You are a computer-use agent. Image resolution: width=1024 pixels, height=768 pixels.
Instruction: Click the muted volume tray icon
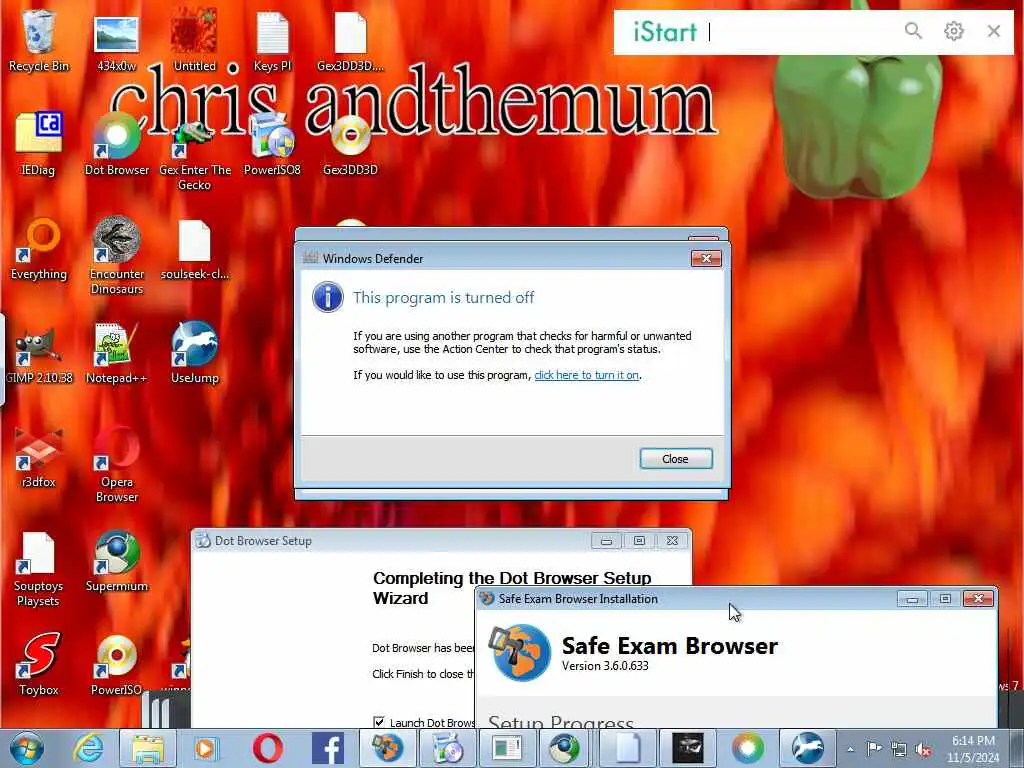923,749
